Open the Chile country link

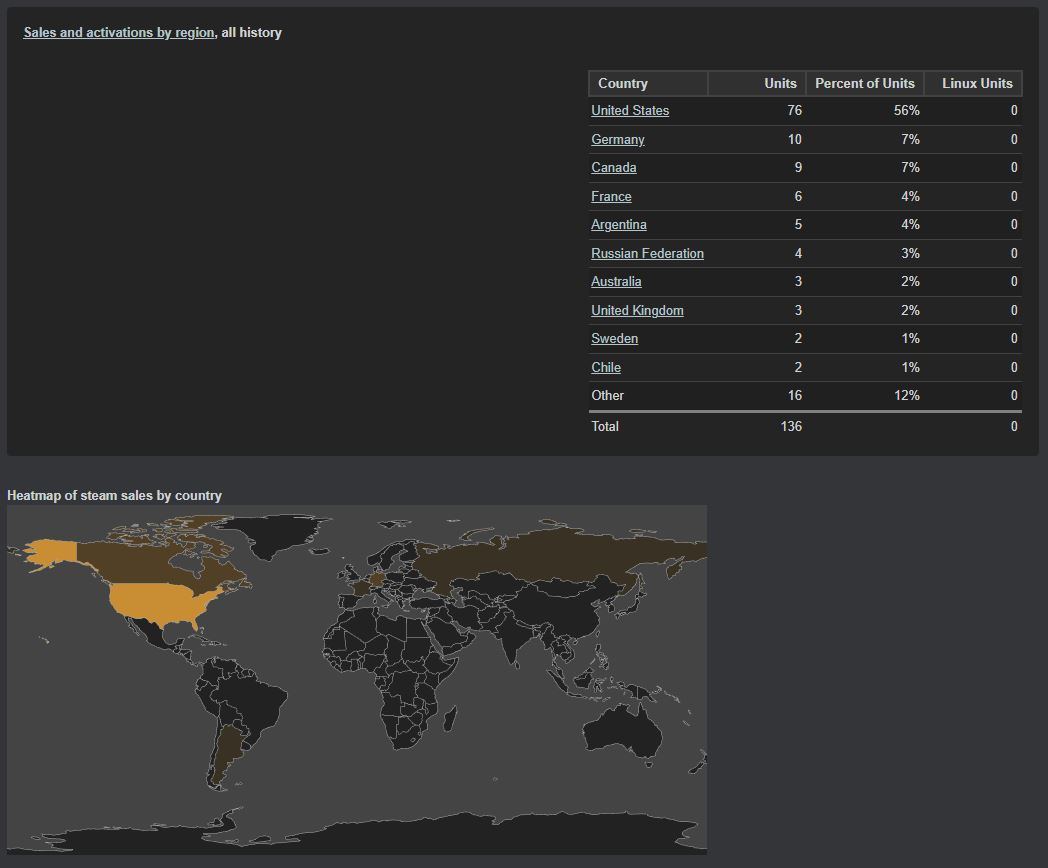[606, 368]
